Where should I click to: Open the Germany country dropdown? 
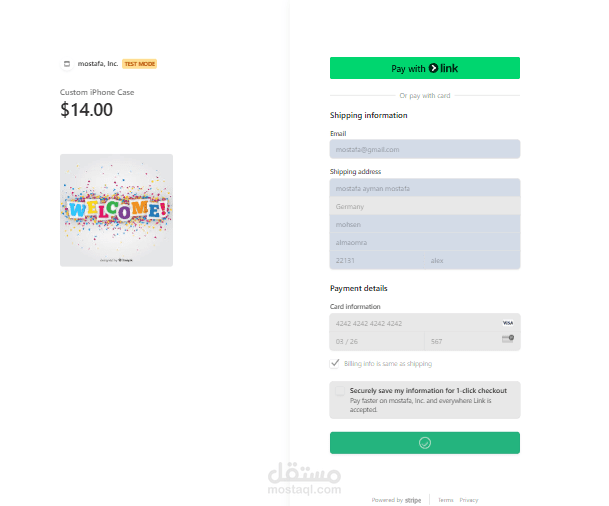point(425,207)
